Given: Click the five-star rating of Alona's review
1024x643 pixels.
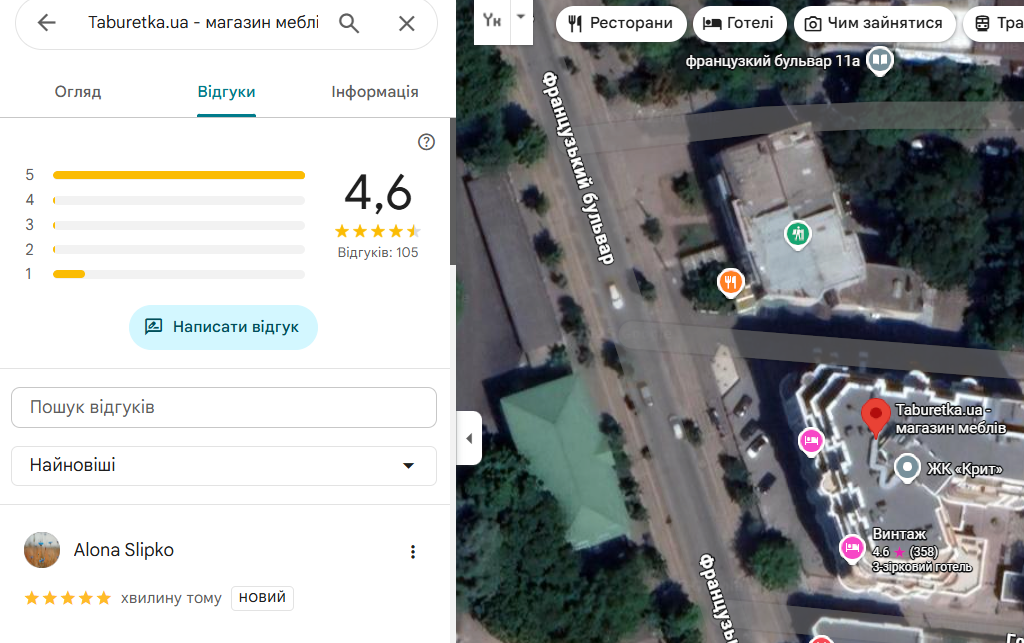Looking at the screenshot, I should coord(68,598).
